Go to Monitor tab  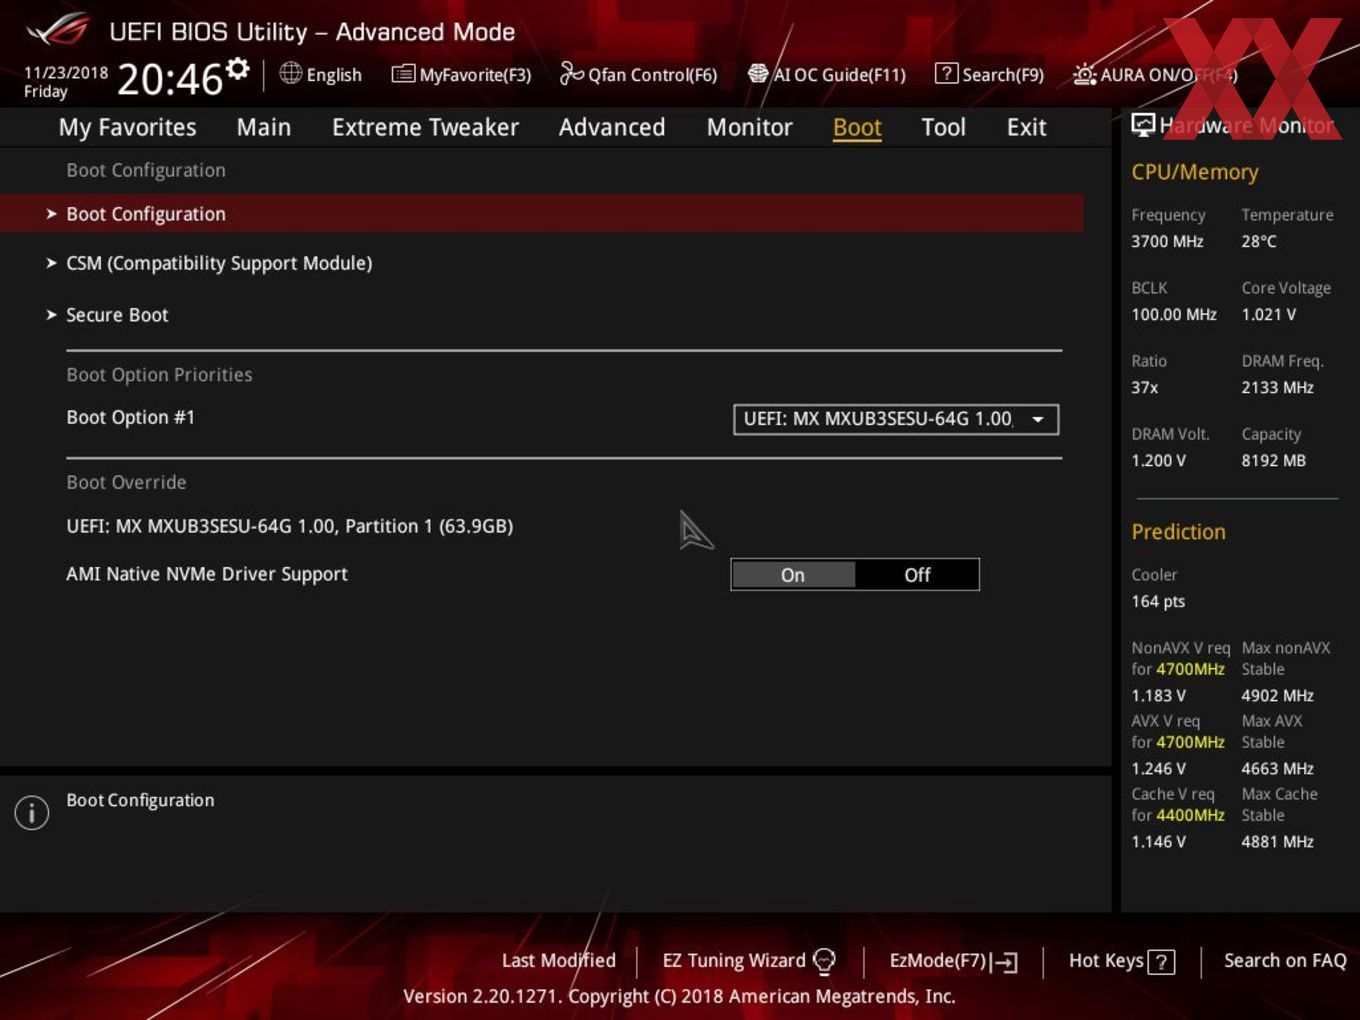tap(749, 127)
